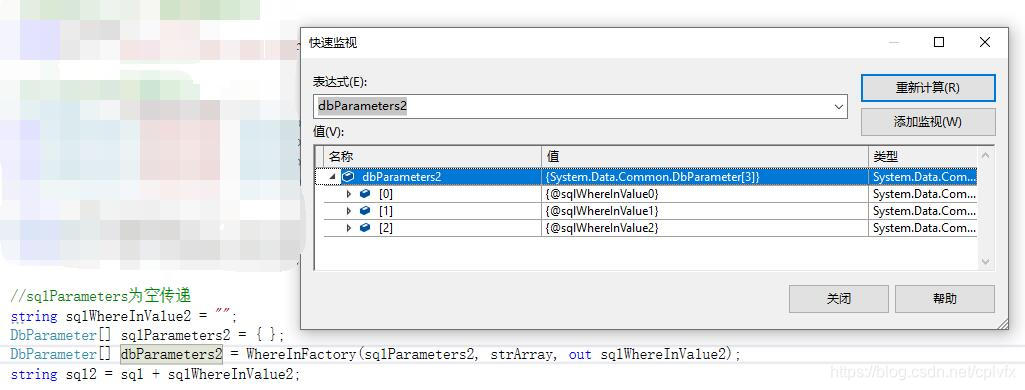Select value {@sqlWhereInValue0}
This screenshot has height=390, width=1025.
pos(602,194)
